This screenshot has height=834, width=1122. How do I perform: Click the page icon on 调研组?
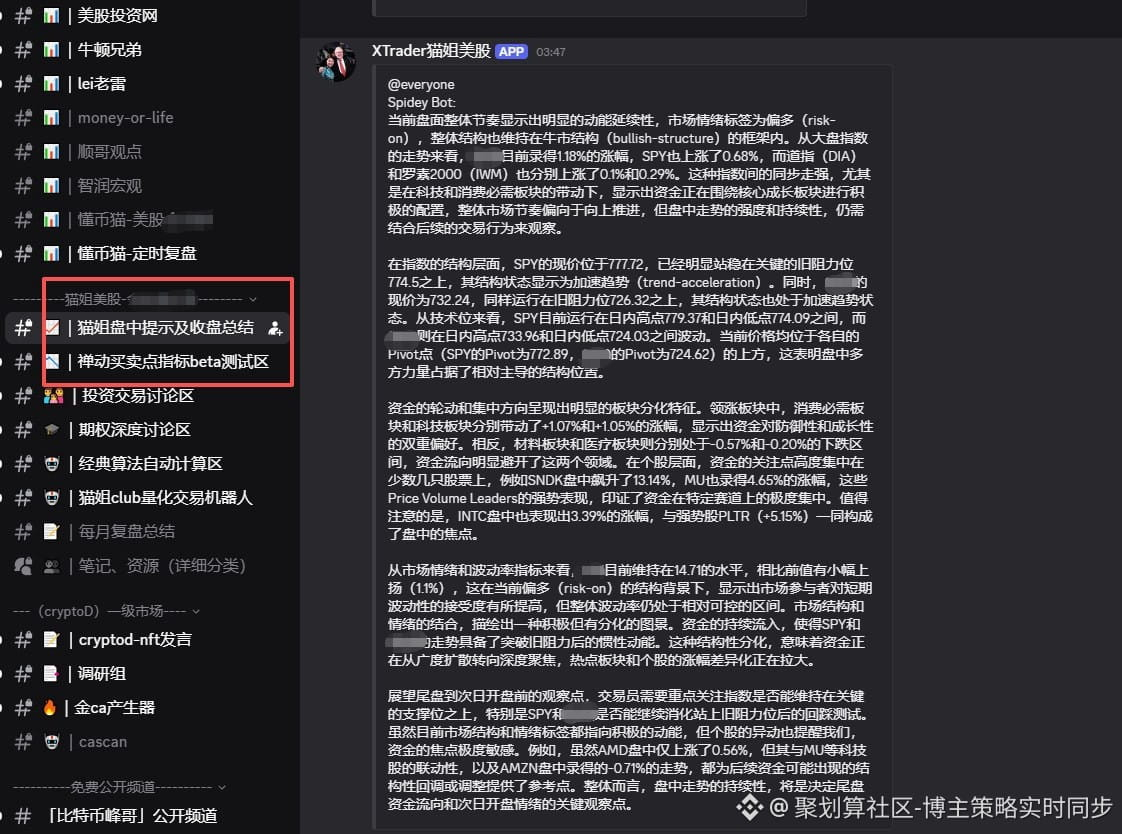click(52, 674)
